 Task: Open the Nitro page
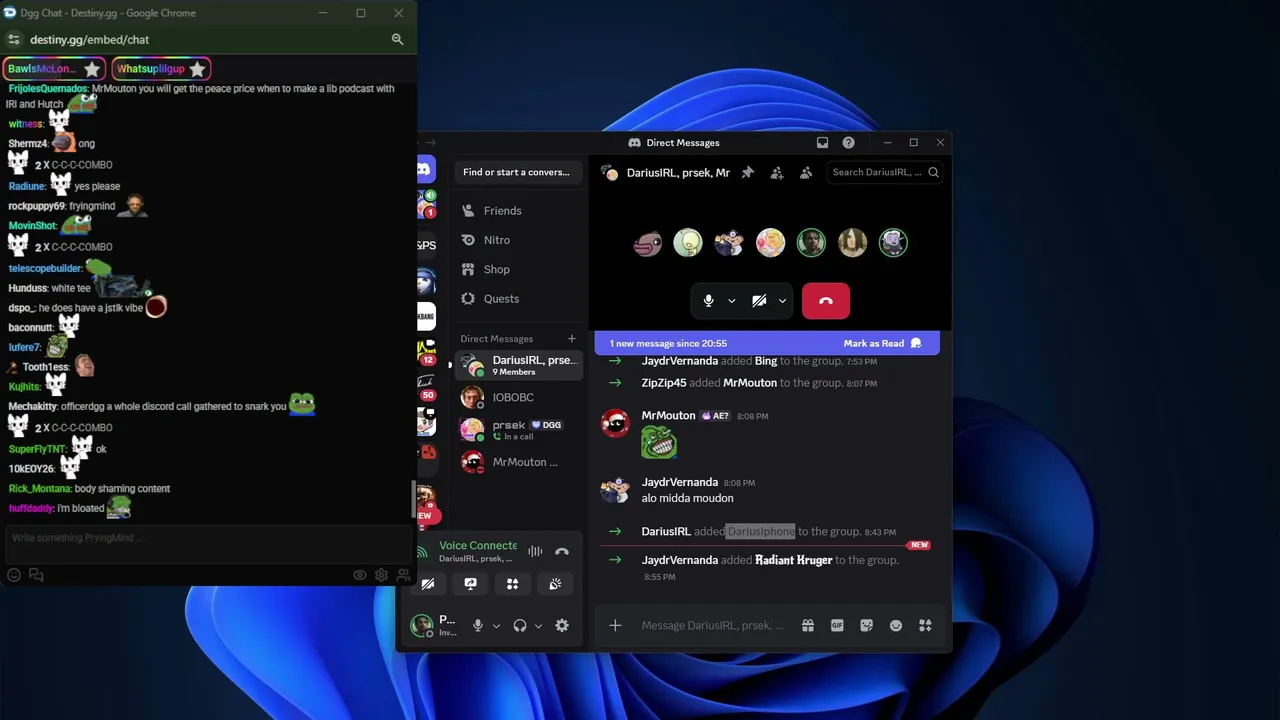coord(516,240)
